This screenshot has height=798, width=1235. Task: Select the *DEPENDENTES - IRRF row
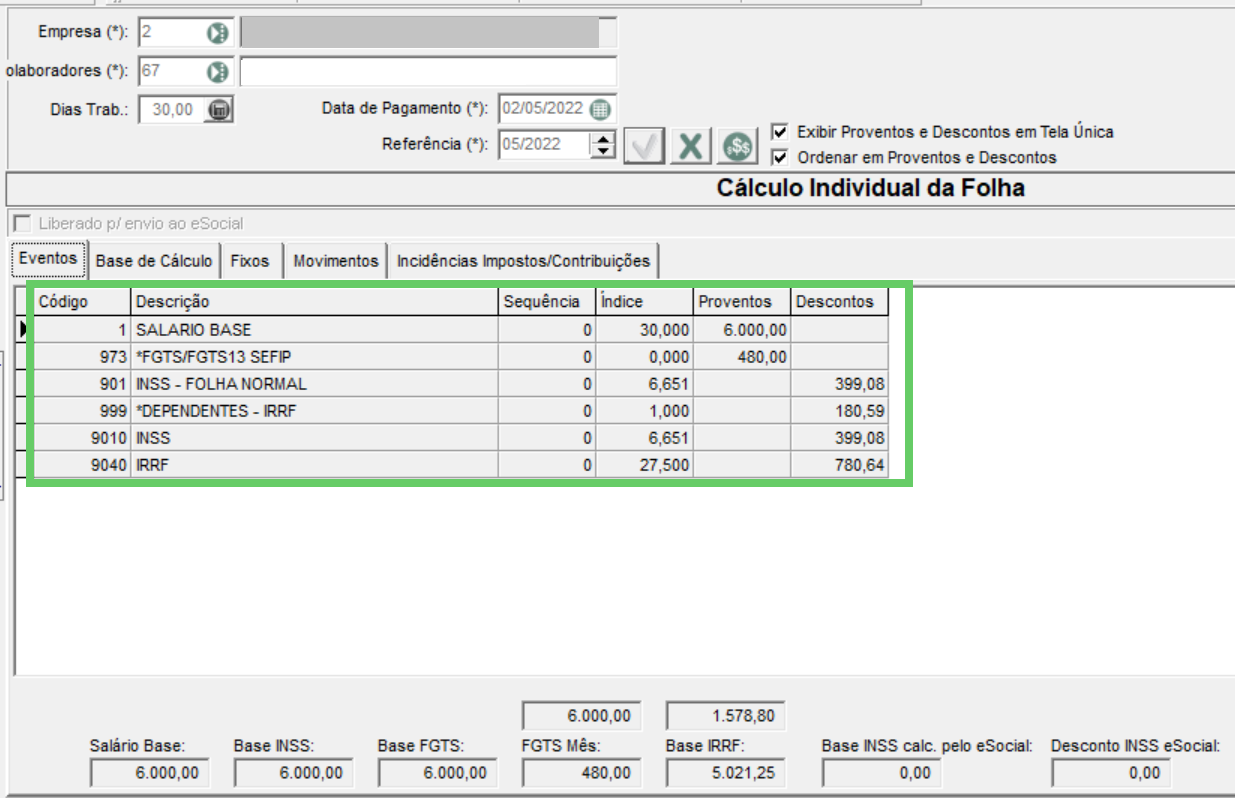coord(461,410)
